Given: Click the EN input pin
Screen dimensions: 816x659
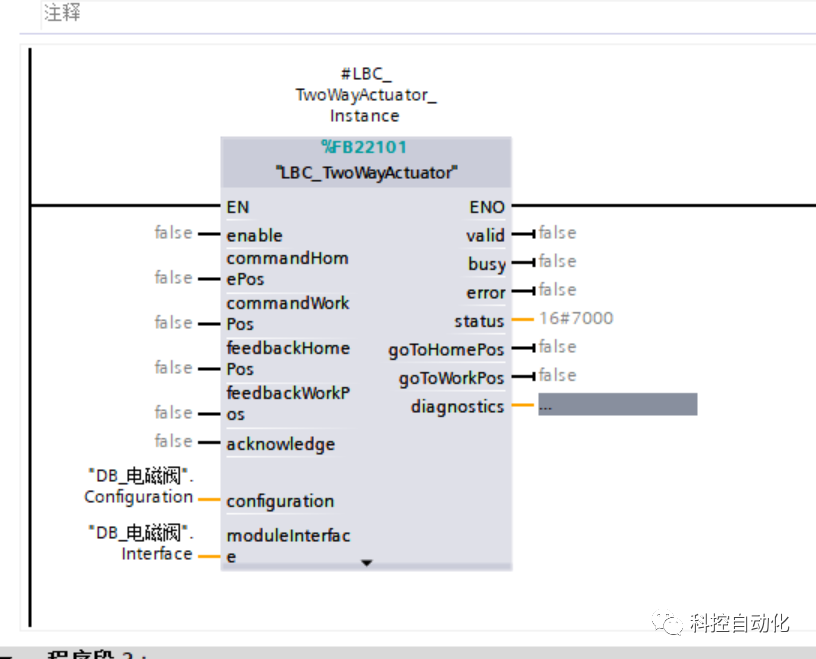Looking at the screenshot, I should (x=238, y=207).
